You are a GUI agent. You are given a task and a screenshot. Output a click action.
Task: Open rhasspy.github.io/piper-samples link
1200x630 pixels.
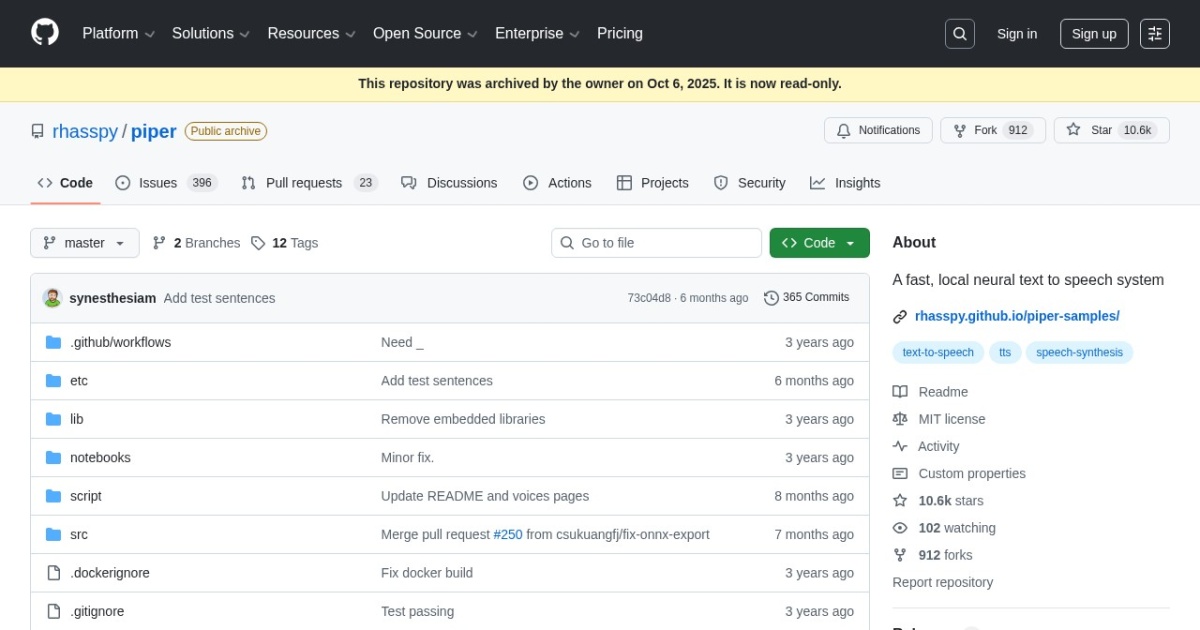click(1016, 316)
